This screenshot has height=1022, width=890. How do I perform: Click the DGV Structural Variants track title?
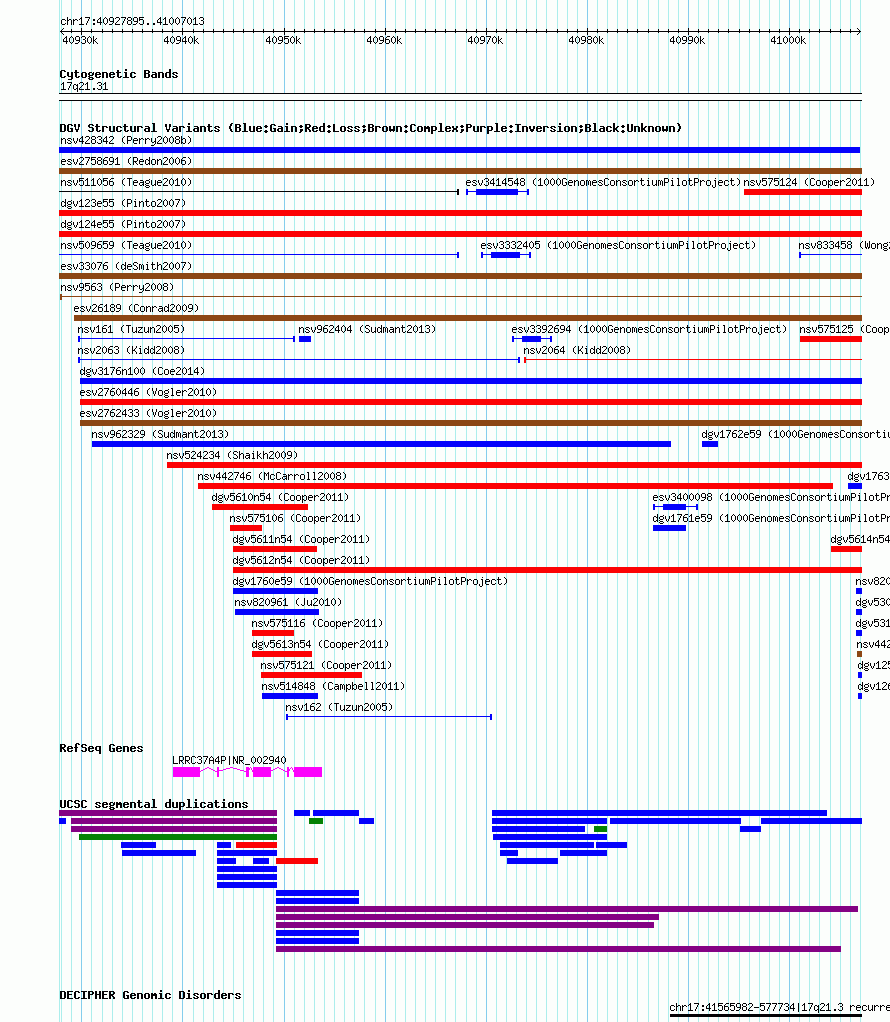[x=370, y=128]
